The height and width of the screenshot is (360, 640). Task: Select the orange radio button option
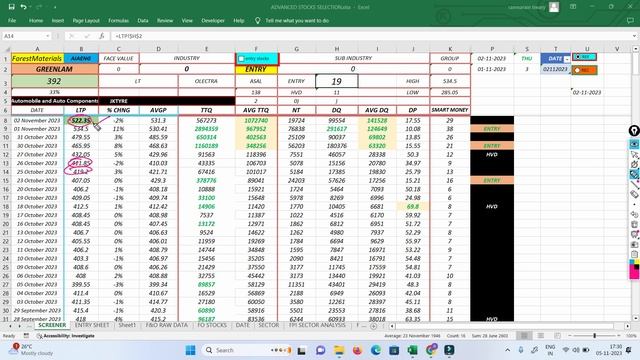(578, 70)
